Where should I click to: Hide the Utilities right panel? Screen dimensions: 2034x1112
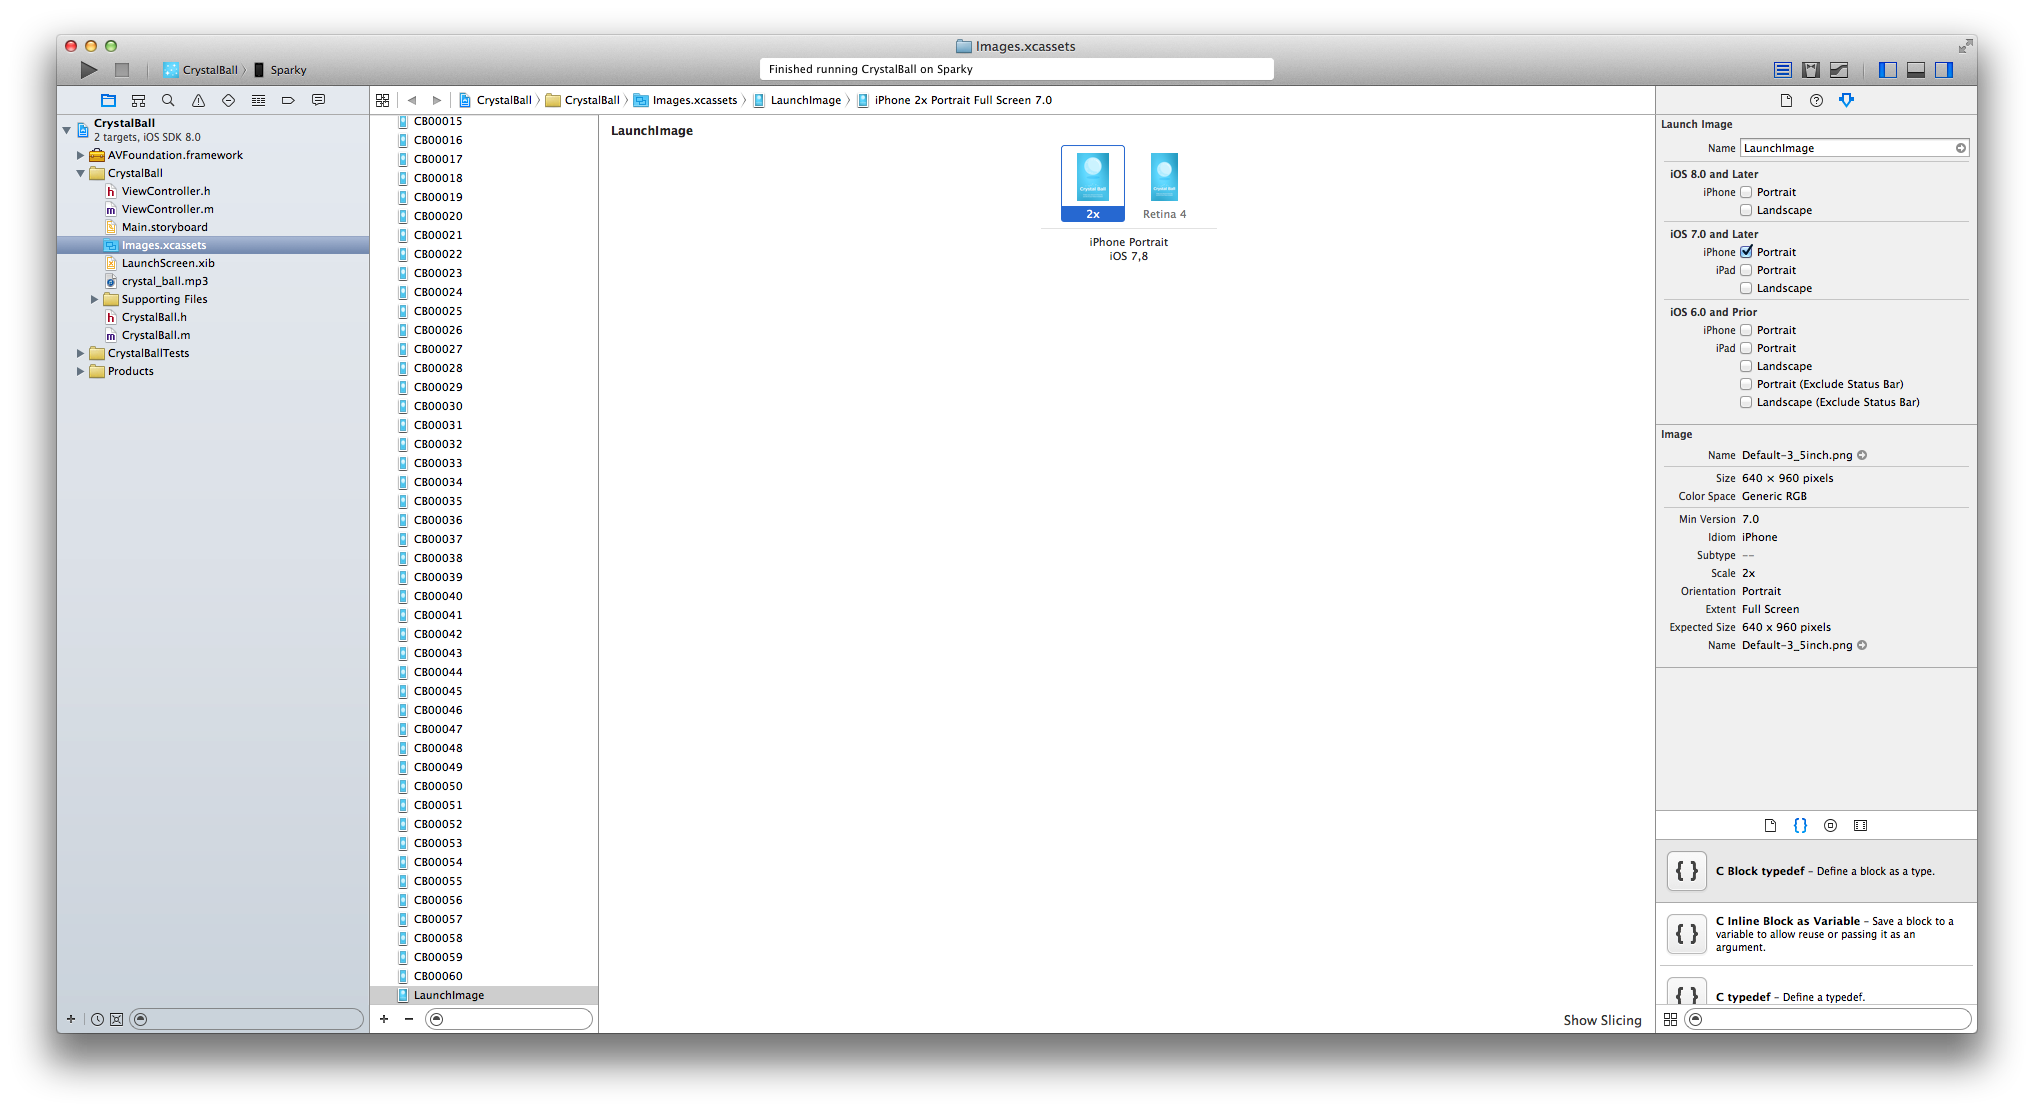[x=1944, y=70]
